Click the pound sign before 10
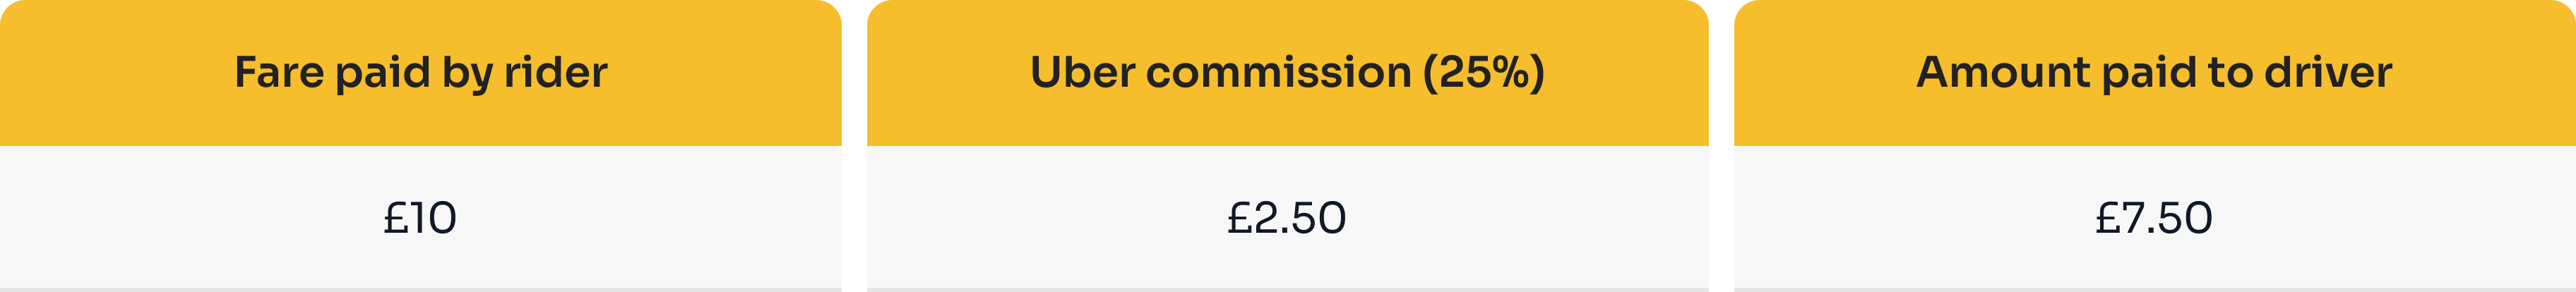 (x=395, y=218)
